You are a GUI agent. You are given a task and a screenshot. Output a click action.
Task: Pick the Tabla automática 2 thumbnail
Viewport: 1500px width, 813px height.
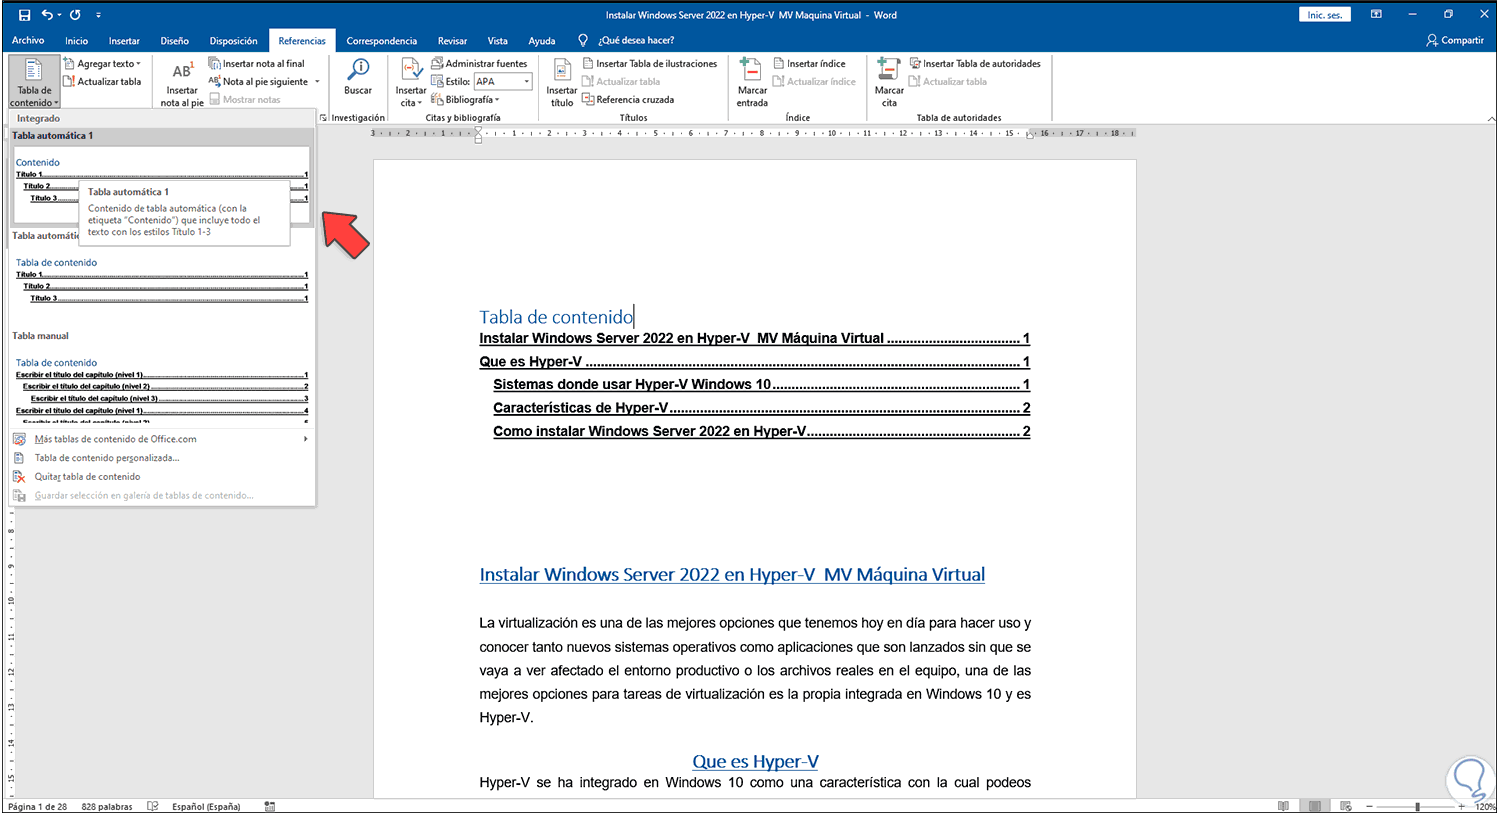point(162,285)
